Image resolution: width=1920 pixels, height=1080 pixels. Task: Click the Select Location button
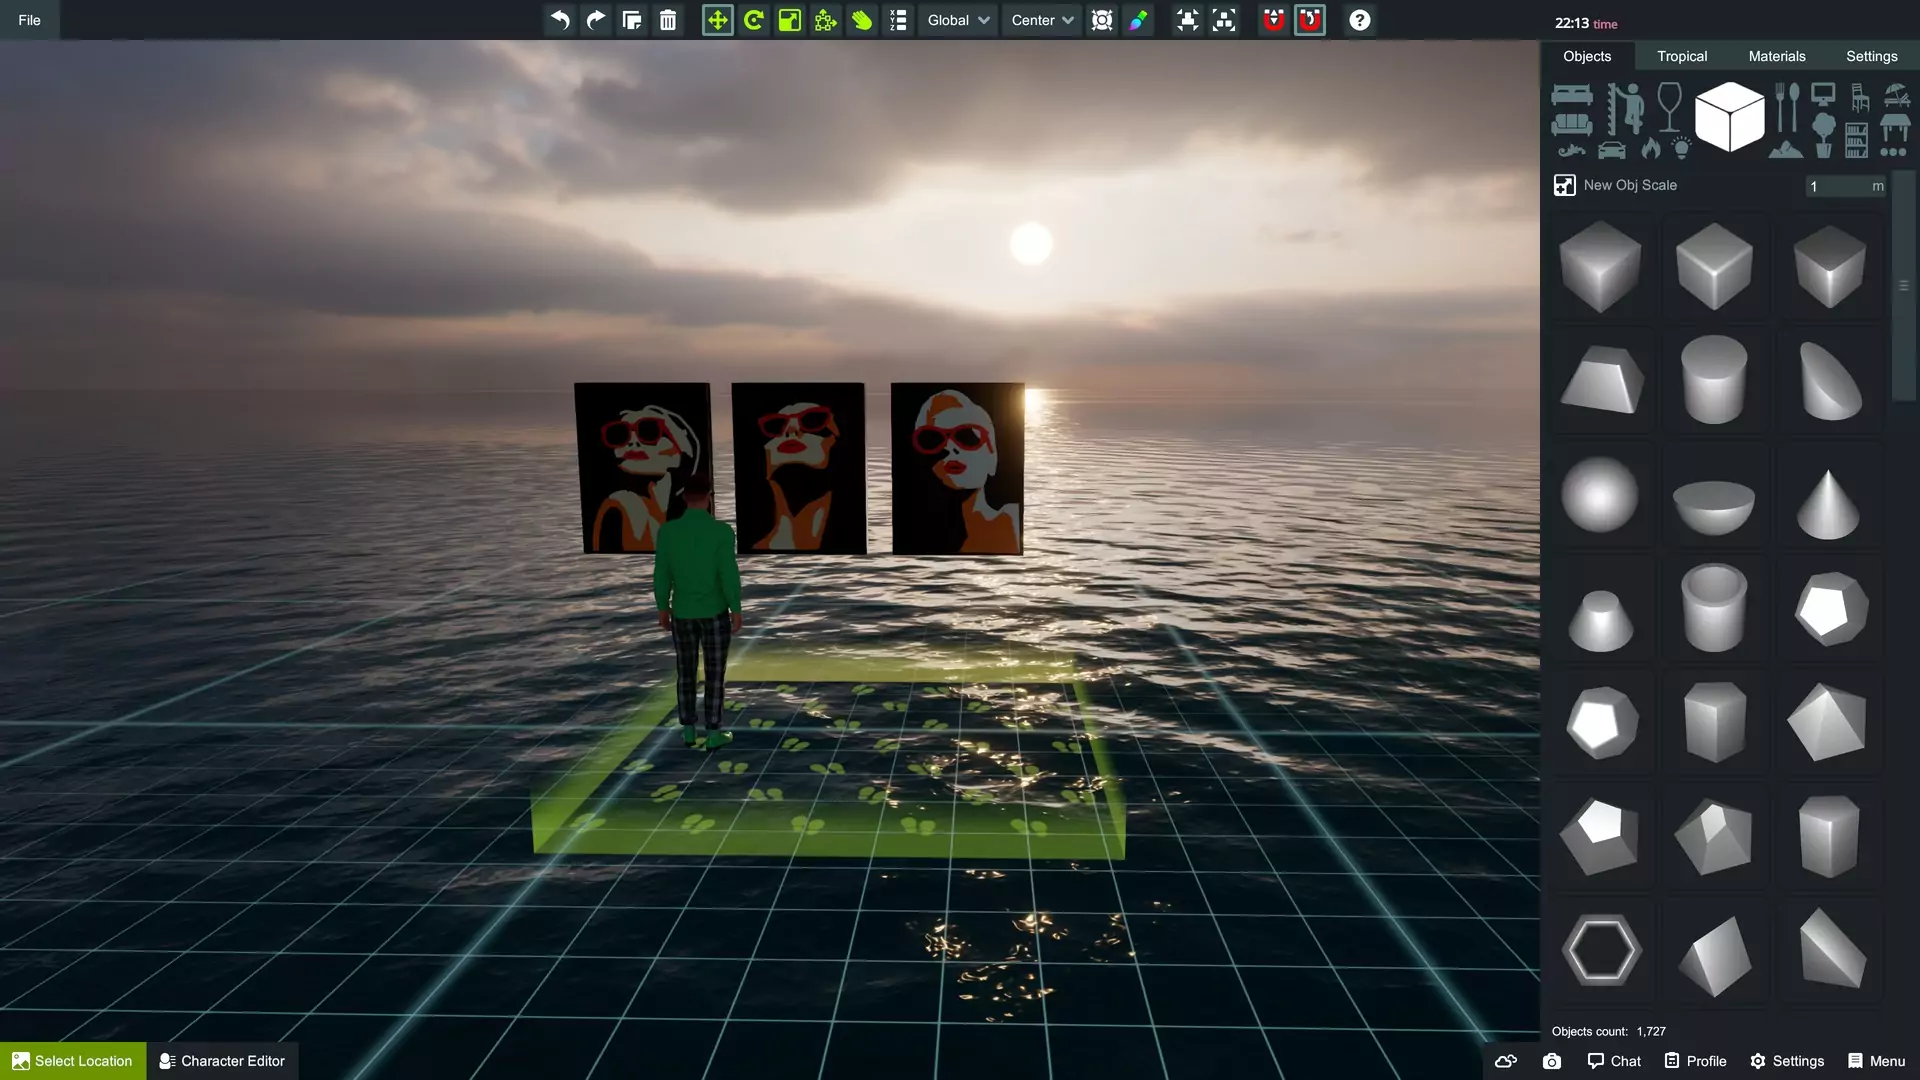coord(73,1061)
